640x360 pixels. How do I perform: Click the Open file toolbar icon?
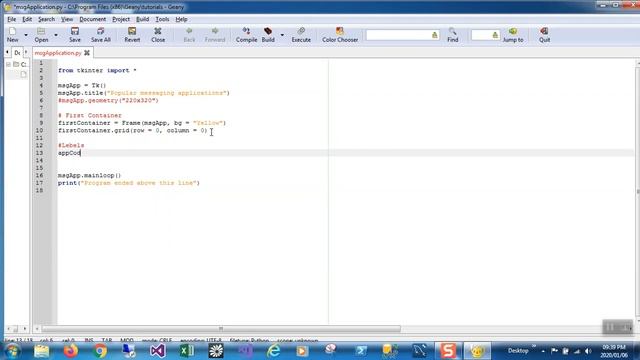point(41,35)
